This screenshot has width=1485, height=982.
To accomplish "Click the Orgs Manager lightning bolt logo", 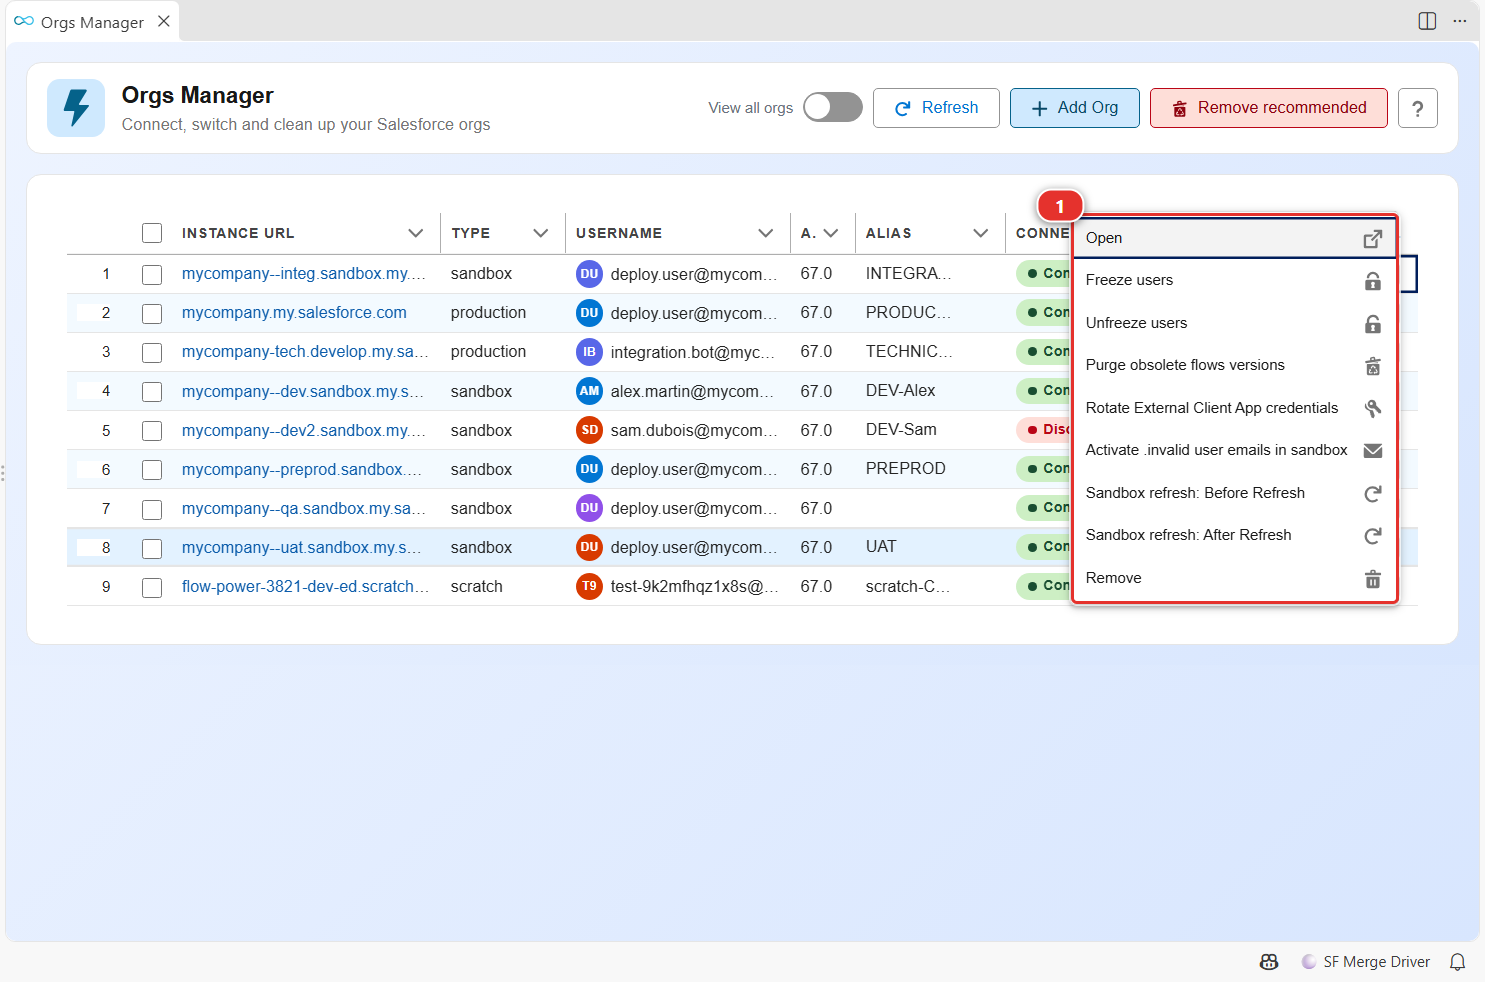I will click(x=76, y=108).
